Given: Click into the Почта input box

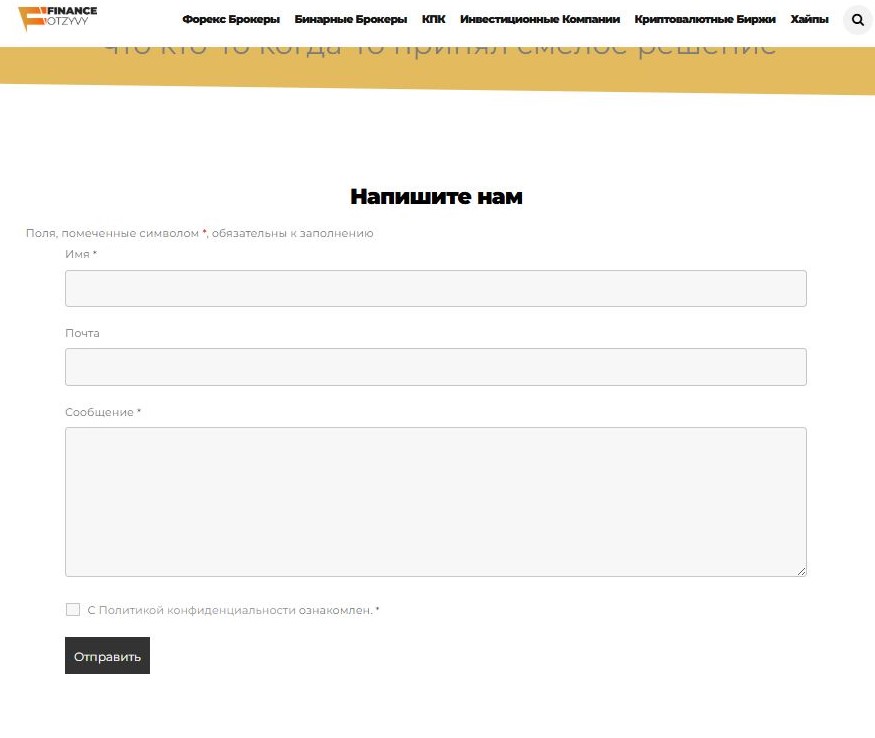Looking at the screenshot, I should point(435,367).
